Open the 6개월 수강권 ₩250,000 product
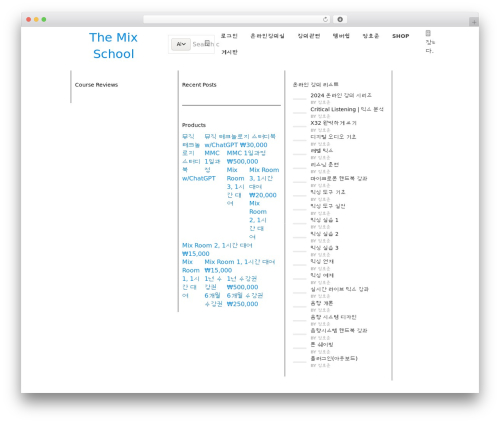Viewport: 500px width, 423px height. [x=245, y=300]
